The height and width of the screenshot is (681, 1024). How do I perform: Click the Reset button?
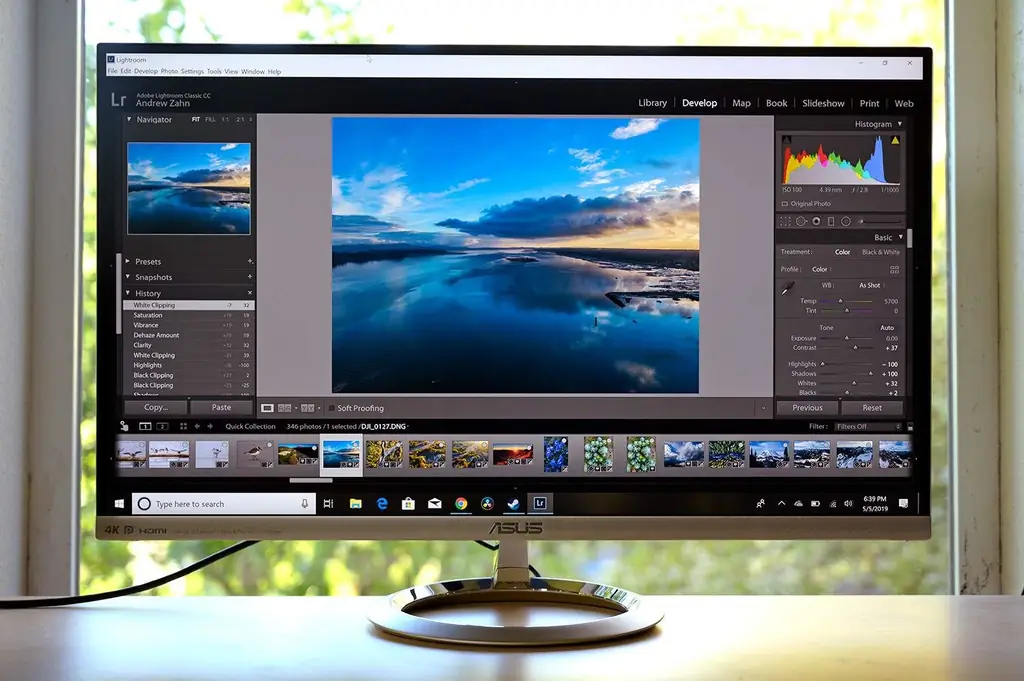[x=872, y=408]
